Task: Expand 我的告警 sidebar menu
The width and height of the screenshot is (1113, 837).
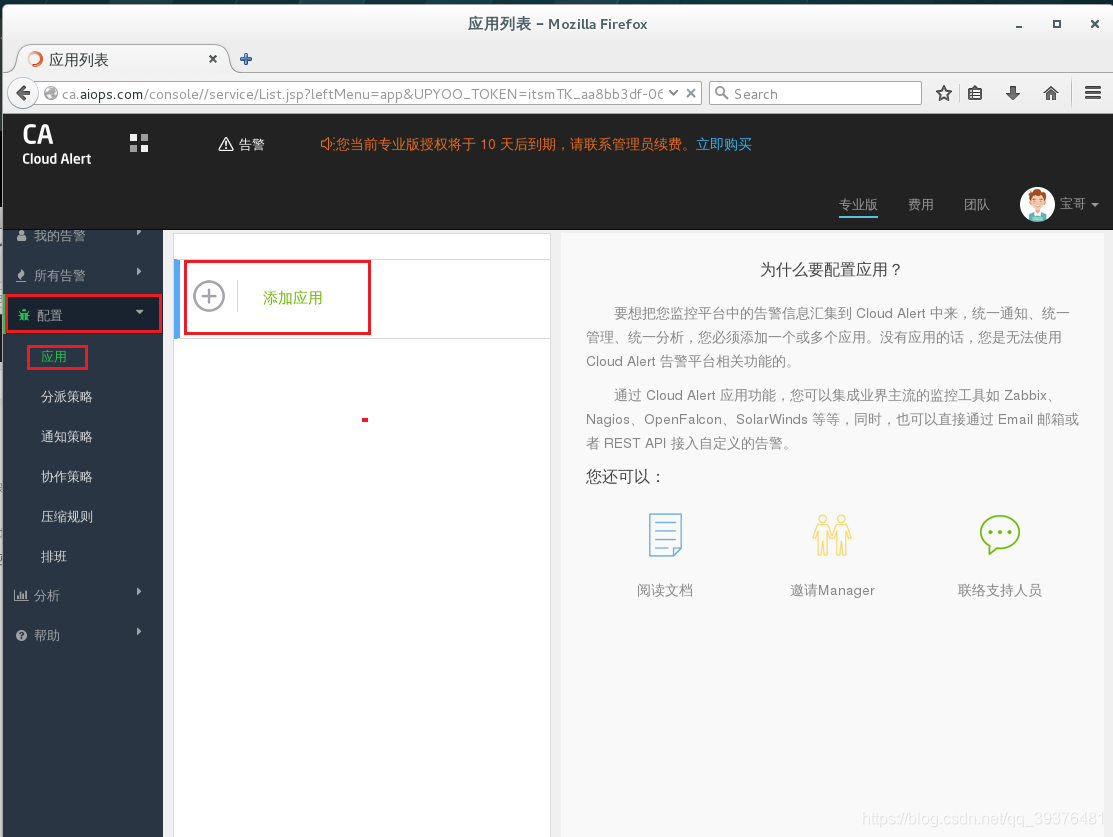Action: tap(82, 236)
